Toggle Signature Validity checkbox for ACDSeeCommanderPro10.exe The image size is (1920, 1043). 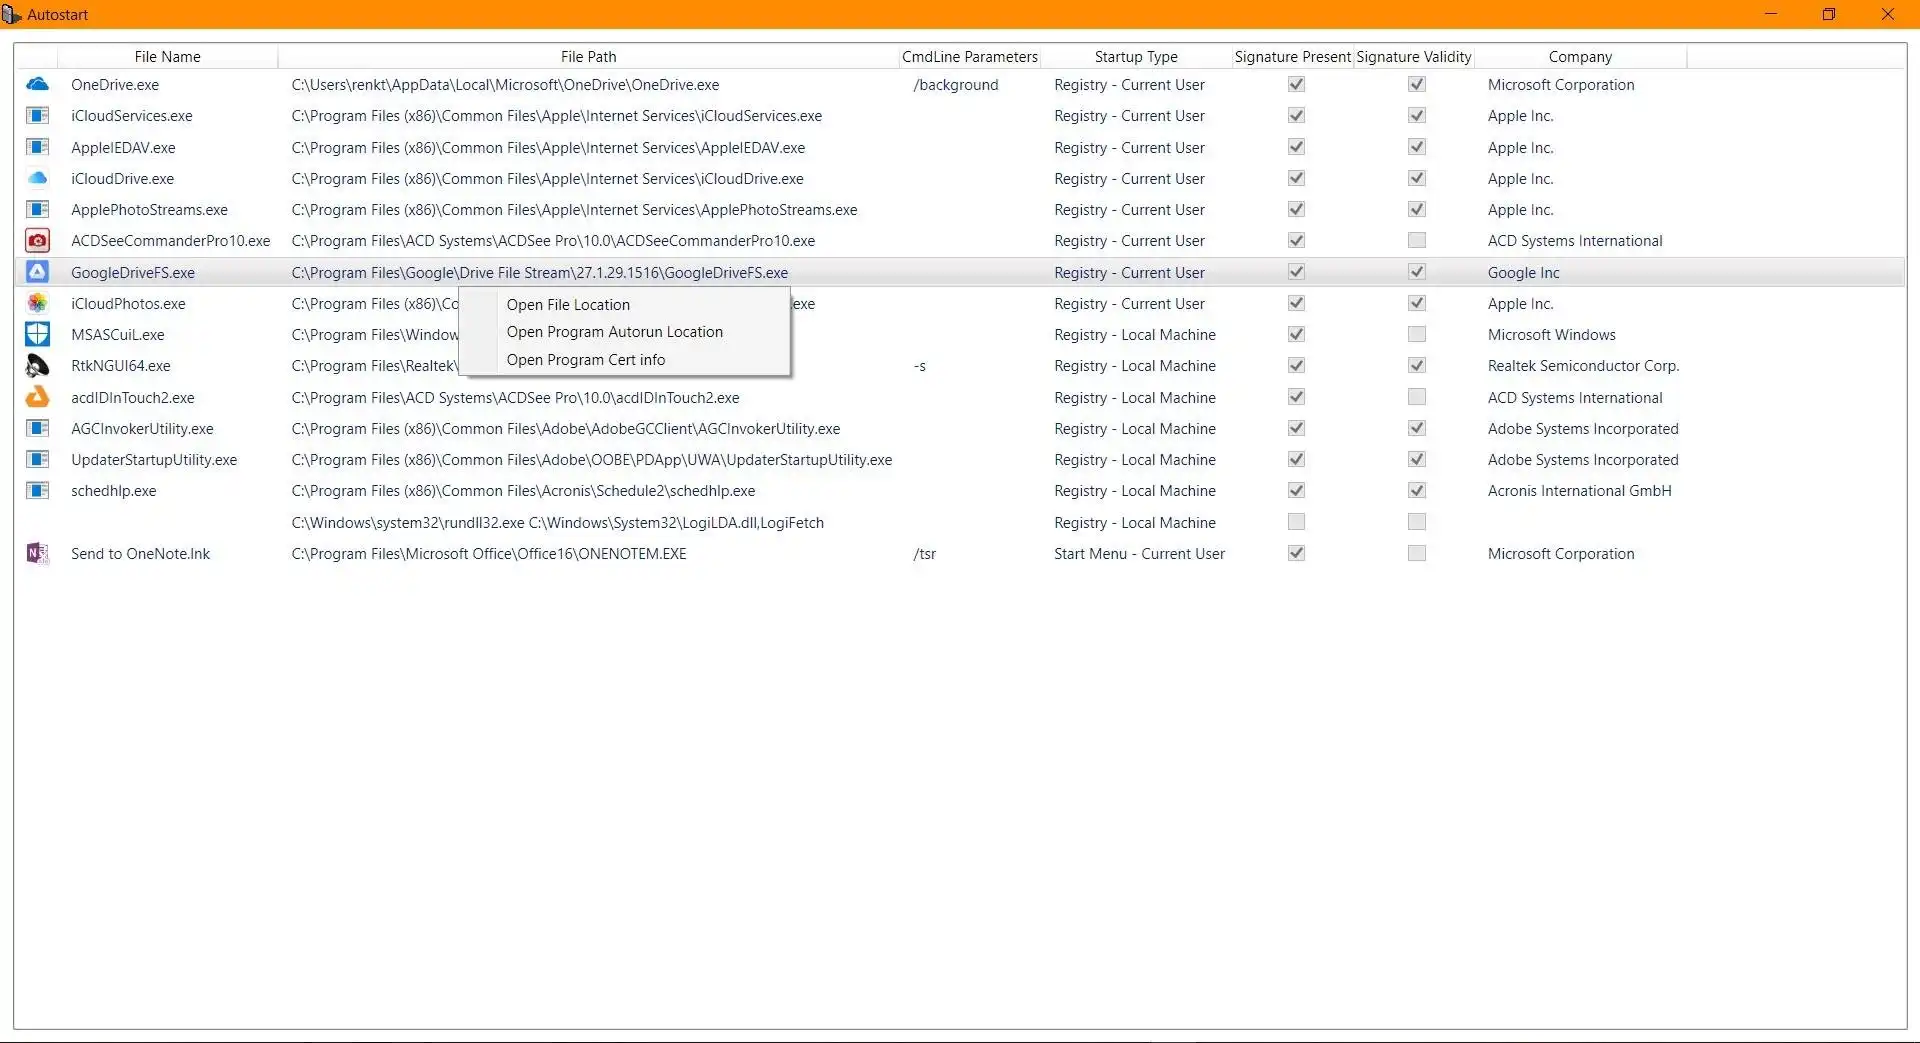click(x=1416, y=240)
